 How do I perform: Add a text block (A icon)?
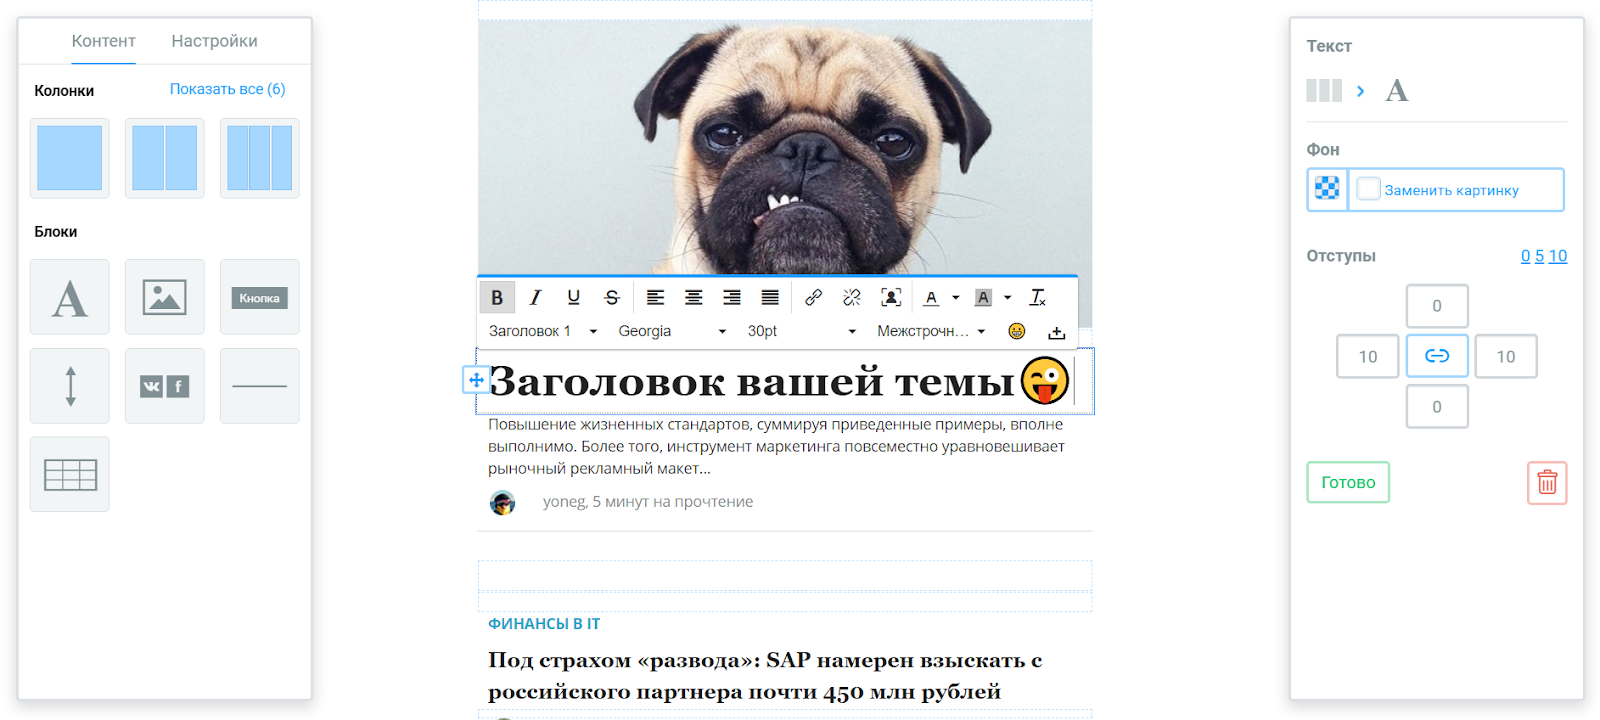pos(69,297)
